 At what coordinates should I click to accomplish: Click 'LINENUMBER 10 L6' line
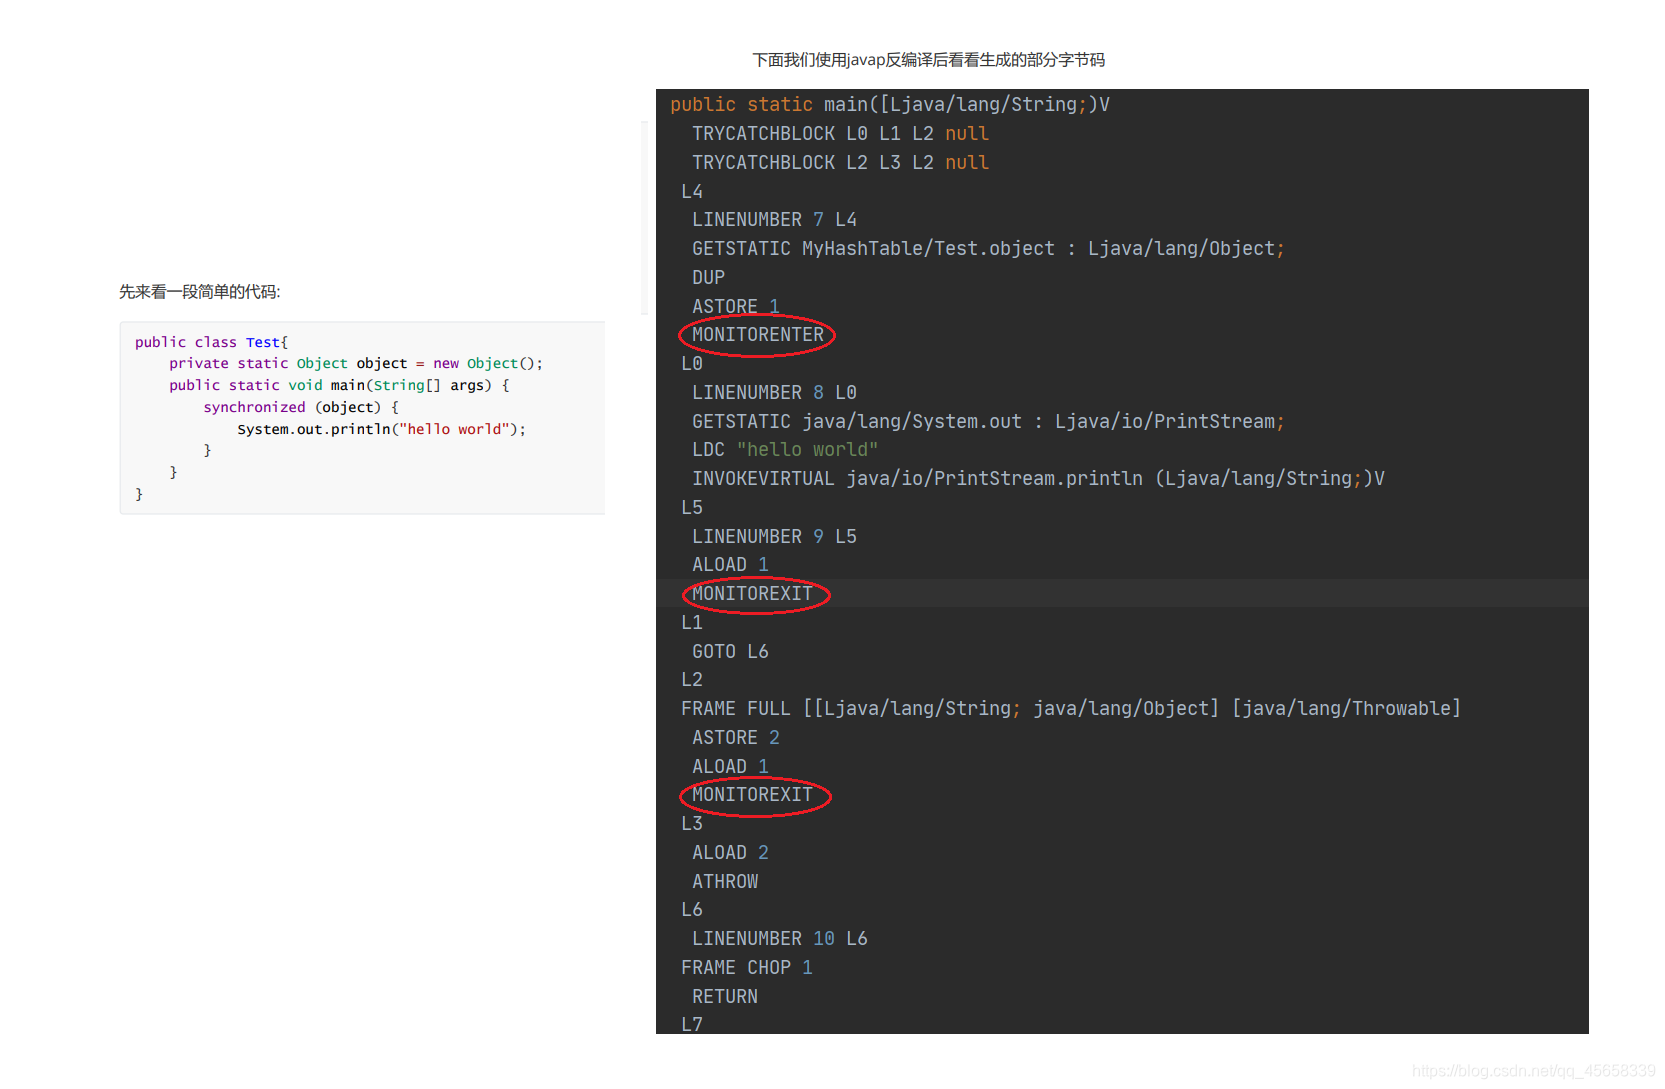click(x=780, y=939)
